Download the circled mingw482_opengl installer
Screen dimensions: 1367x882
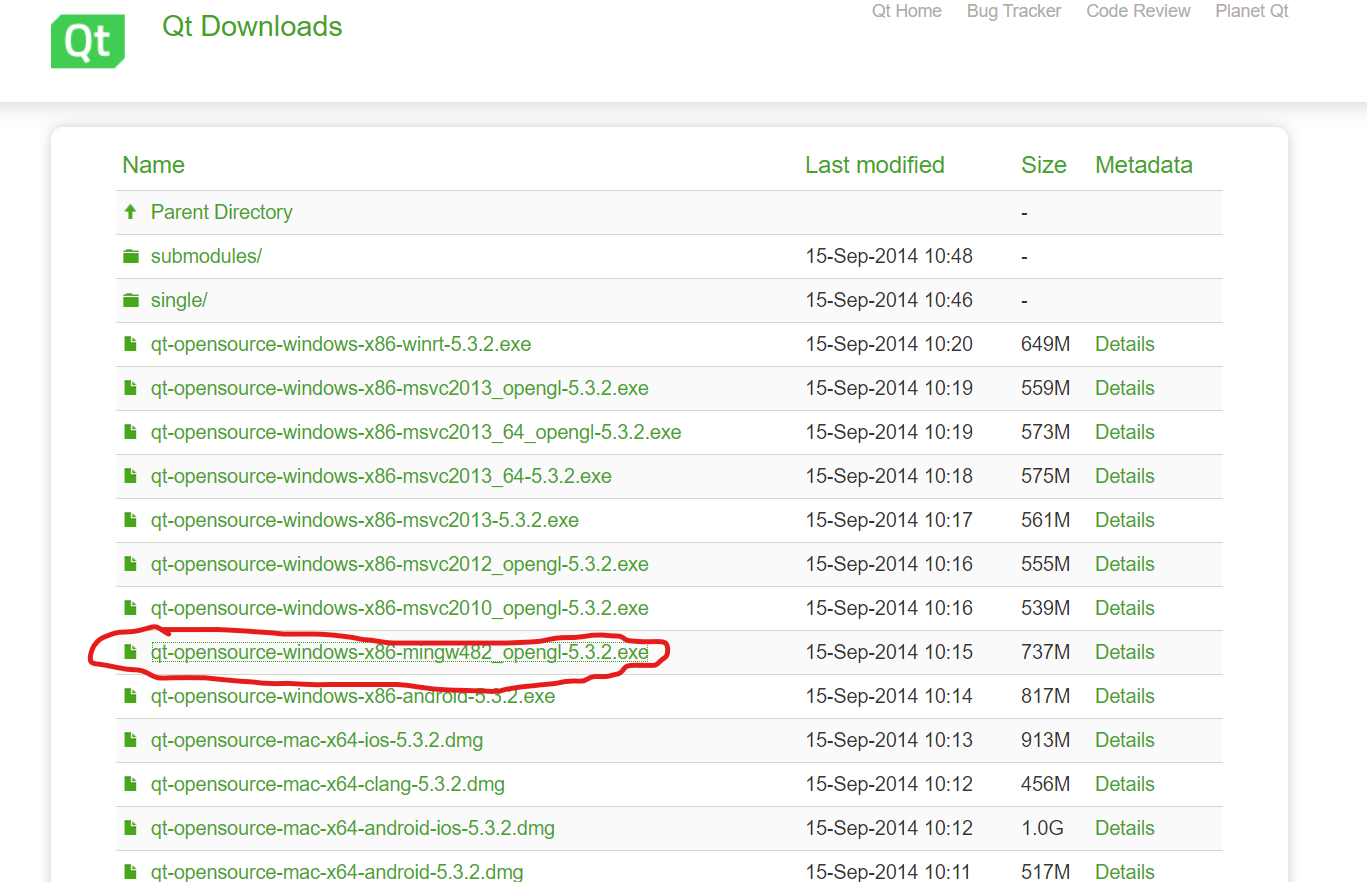[x=399, y=652]
